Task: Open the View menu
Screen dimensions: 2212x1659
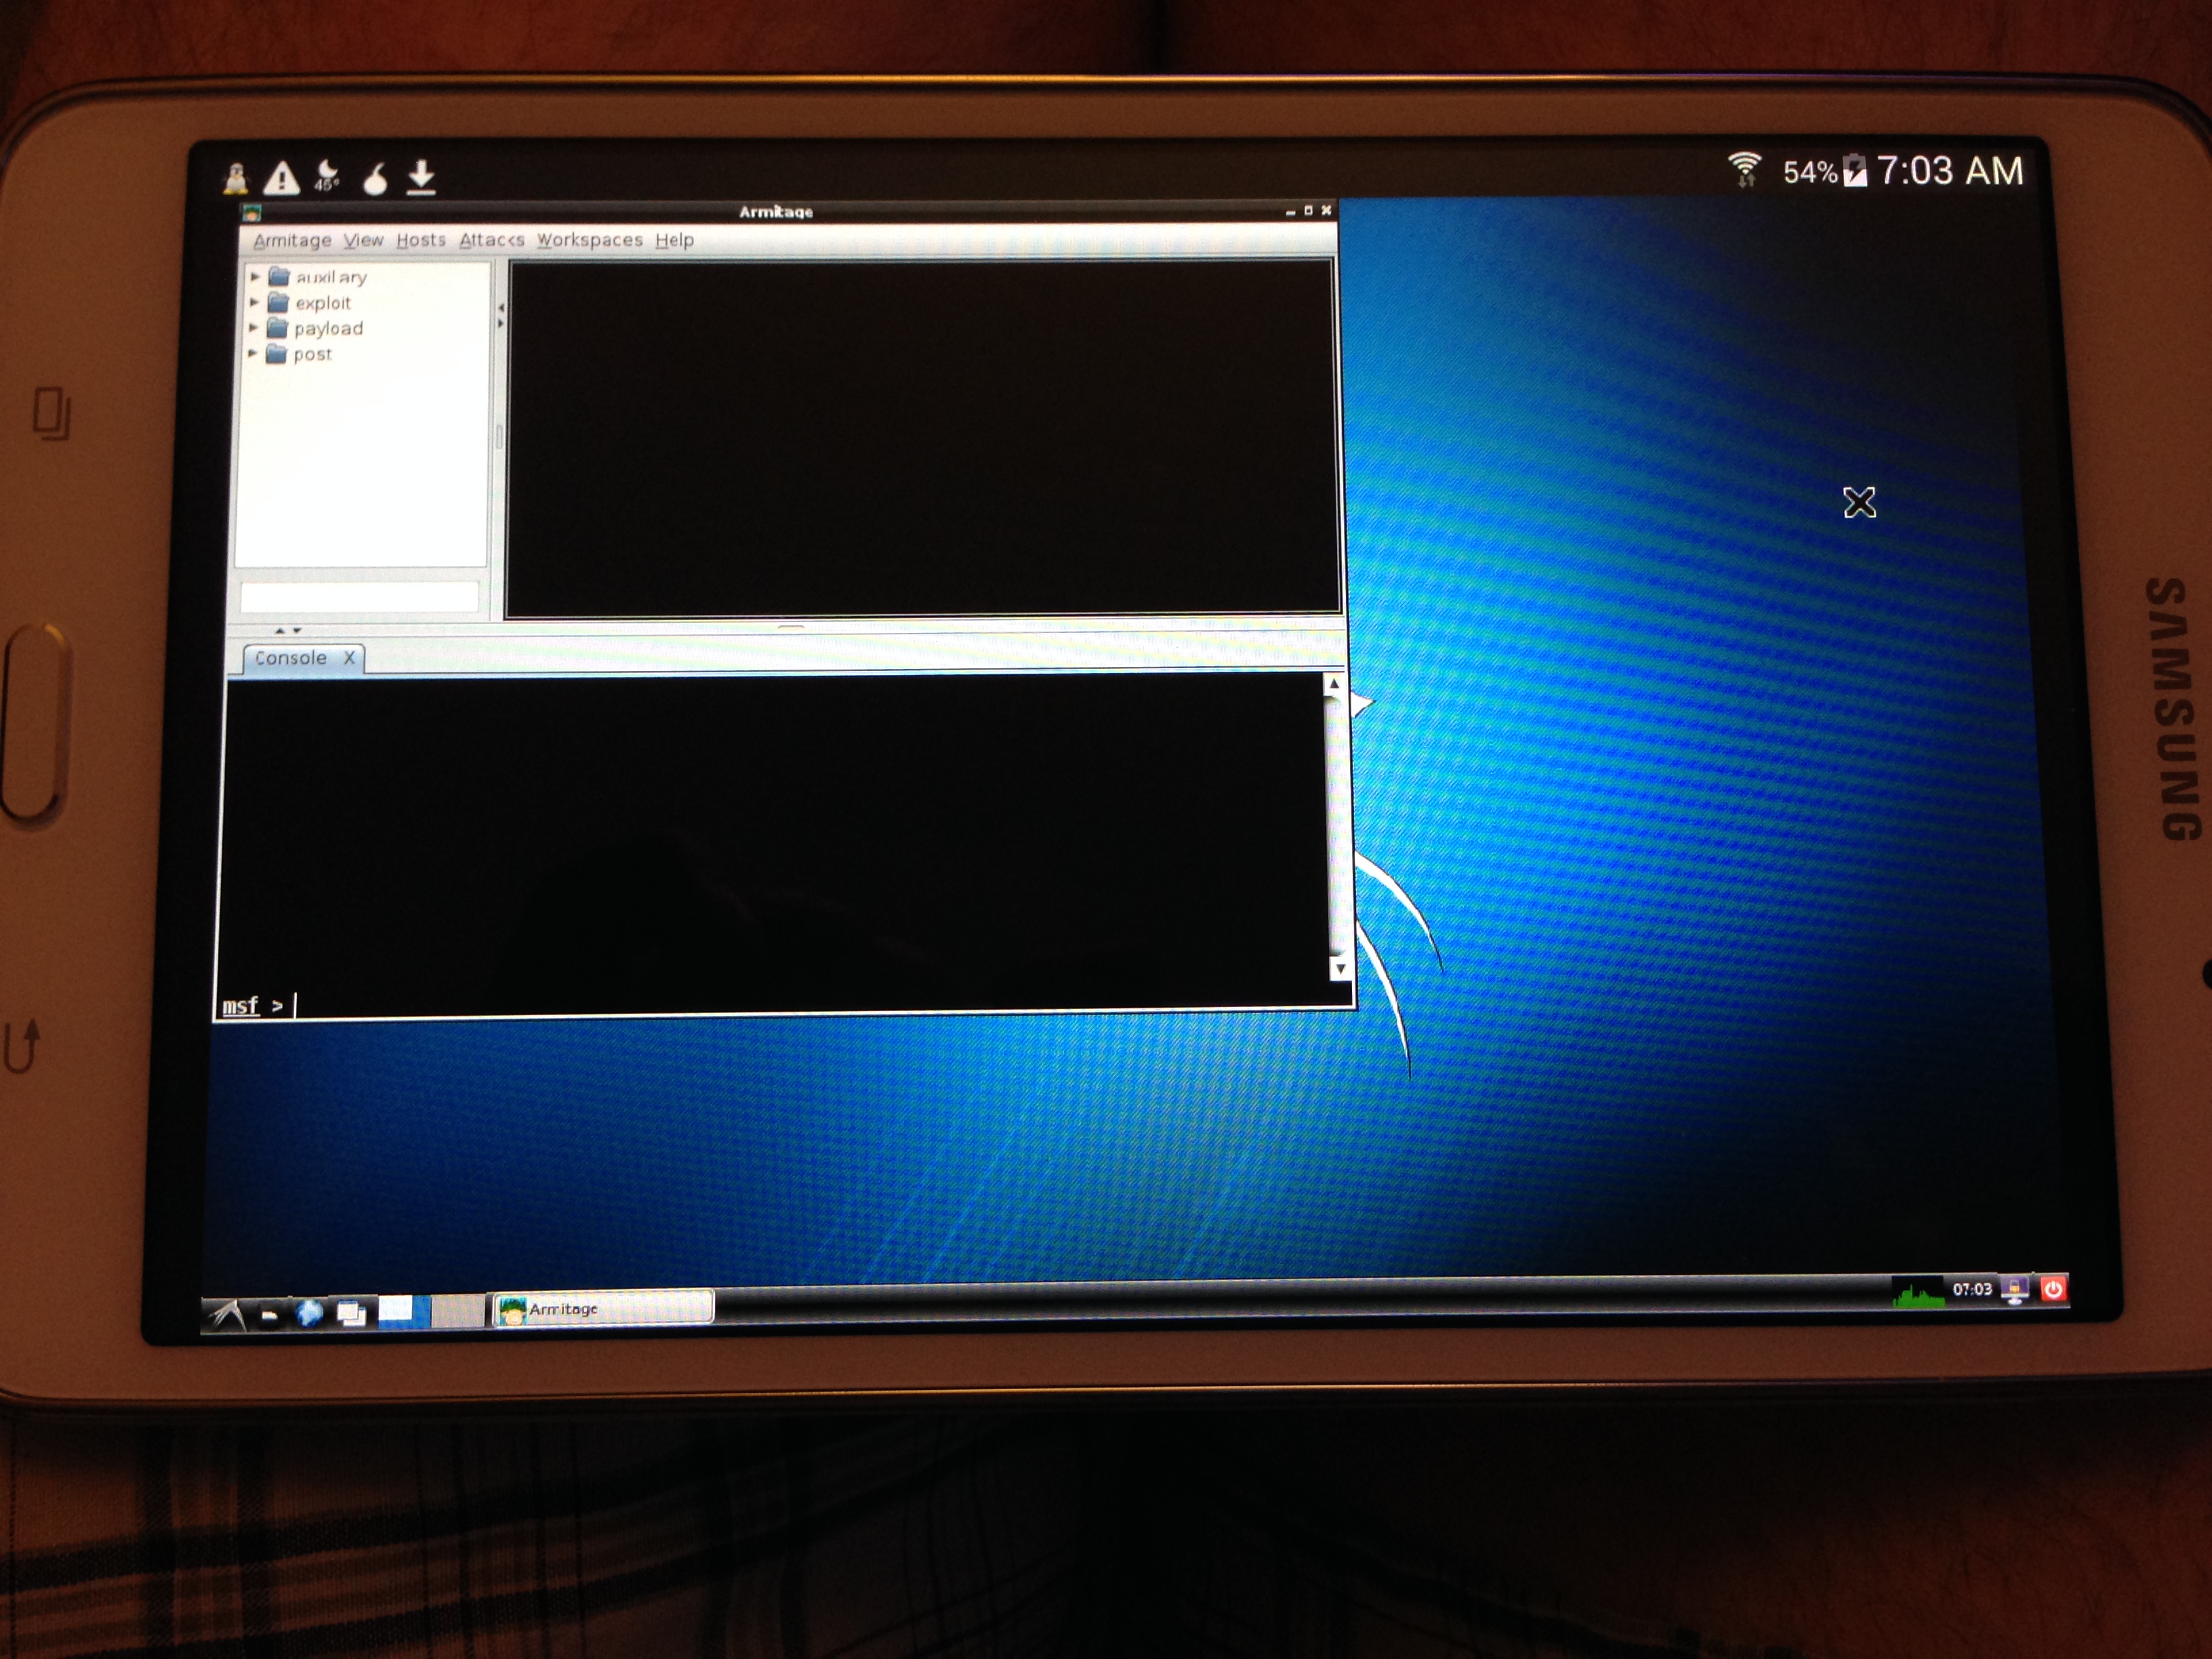Action: (363, 240)
